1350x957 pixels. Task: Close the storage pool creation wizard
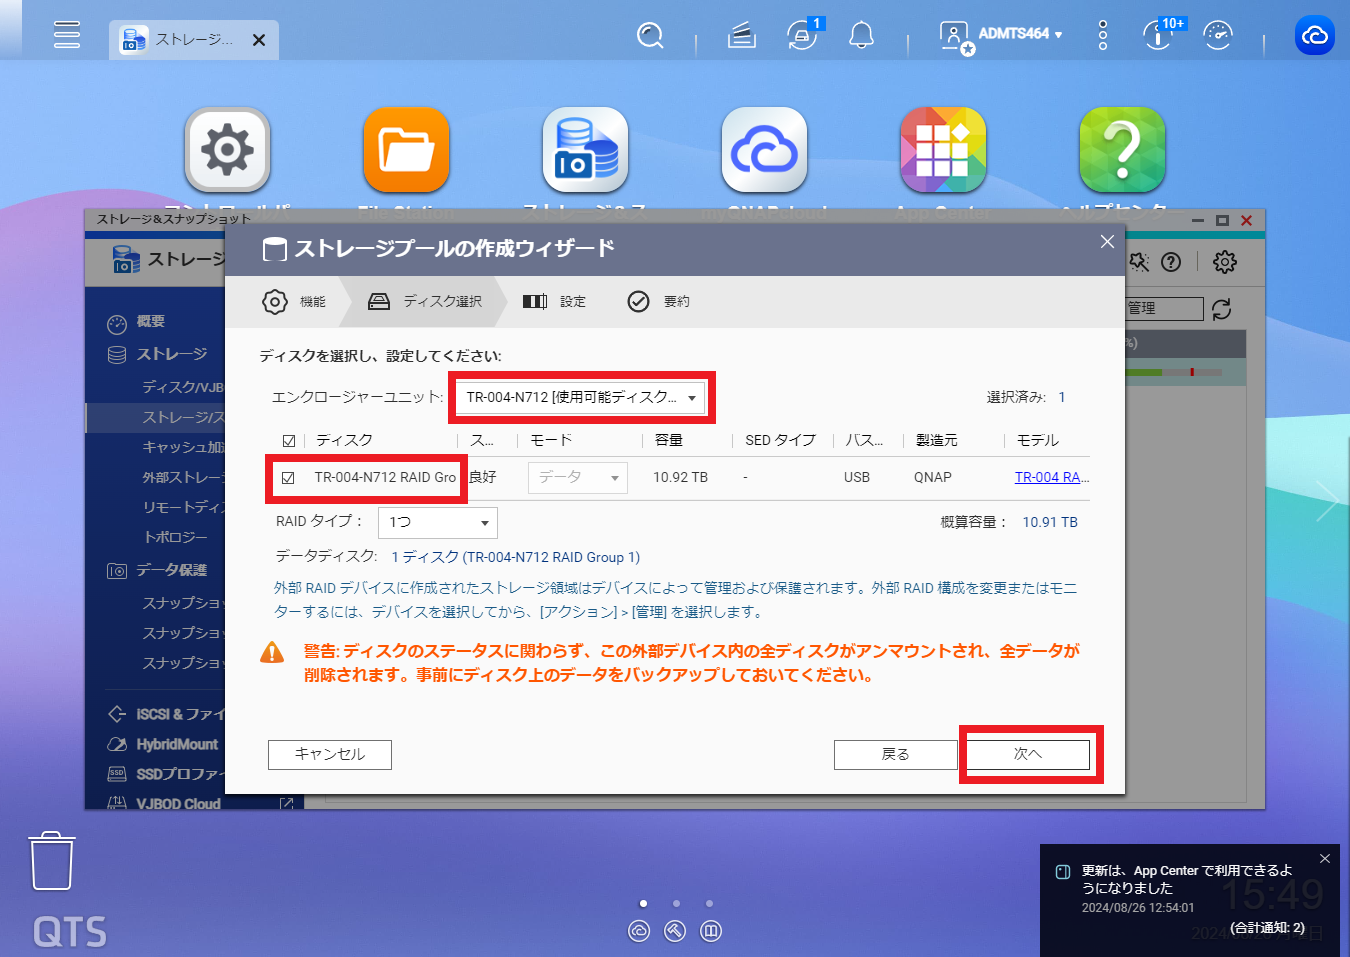point(1107,241)
